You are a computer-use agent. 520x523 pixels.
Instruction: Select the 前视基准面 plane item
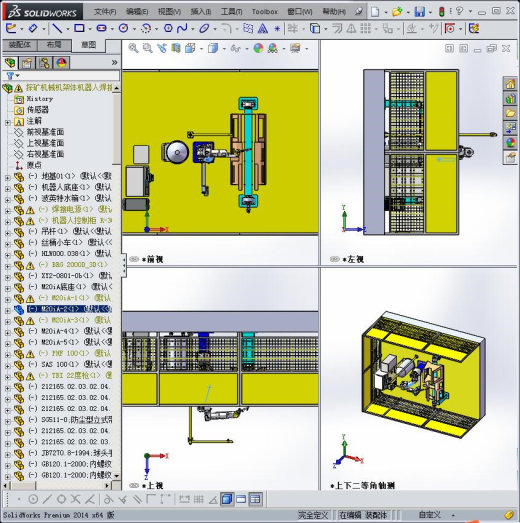45,132
